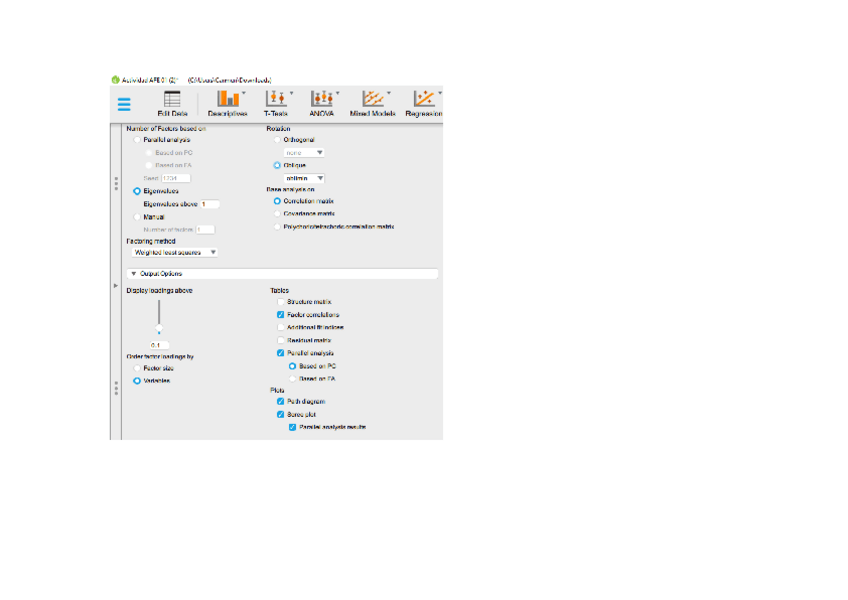Open the ANOVA analysis menu

point(322,104)
